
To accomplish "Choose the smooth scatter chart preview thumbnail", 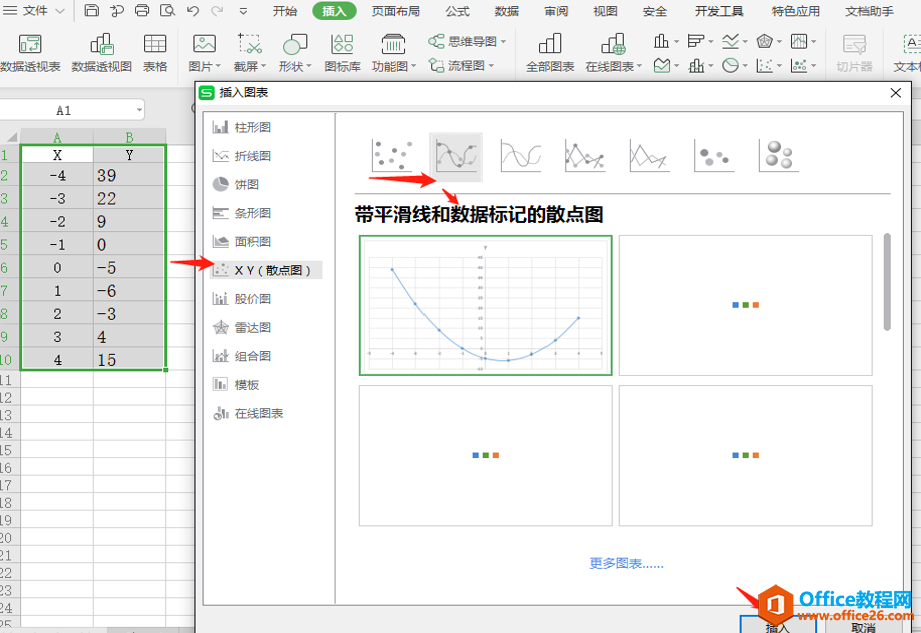I will [486, 305].
